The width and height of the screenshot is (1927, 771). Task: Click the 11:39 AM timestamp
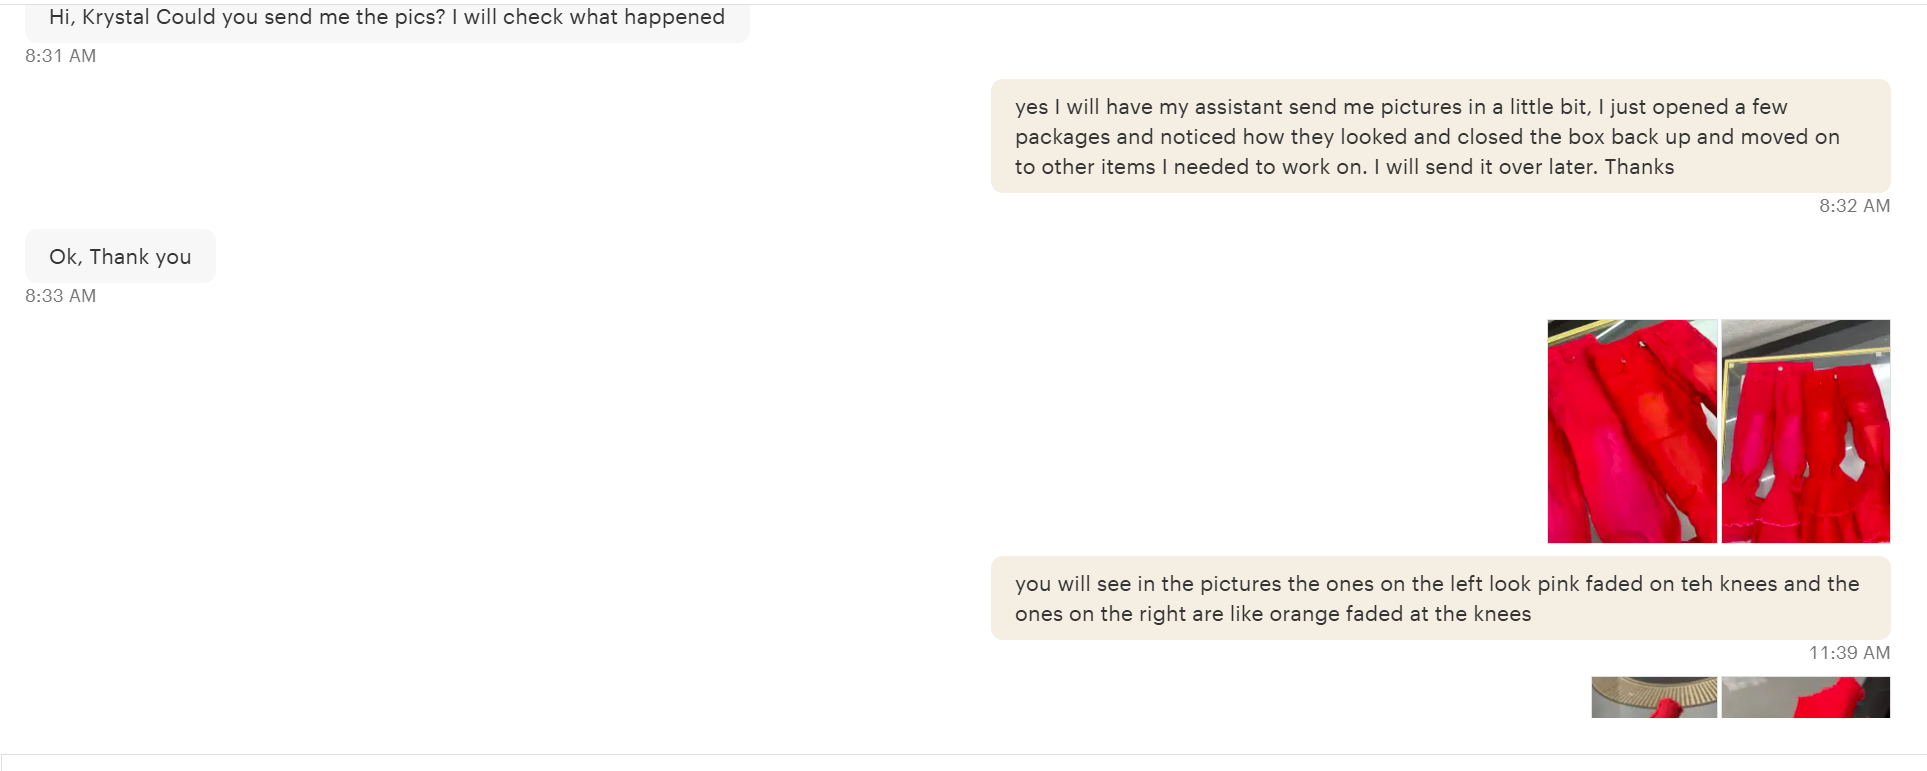[x=1849, y=653]
